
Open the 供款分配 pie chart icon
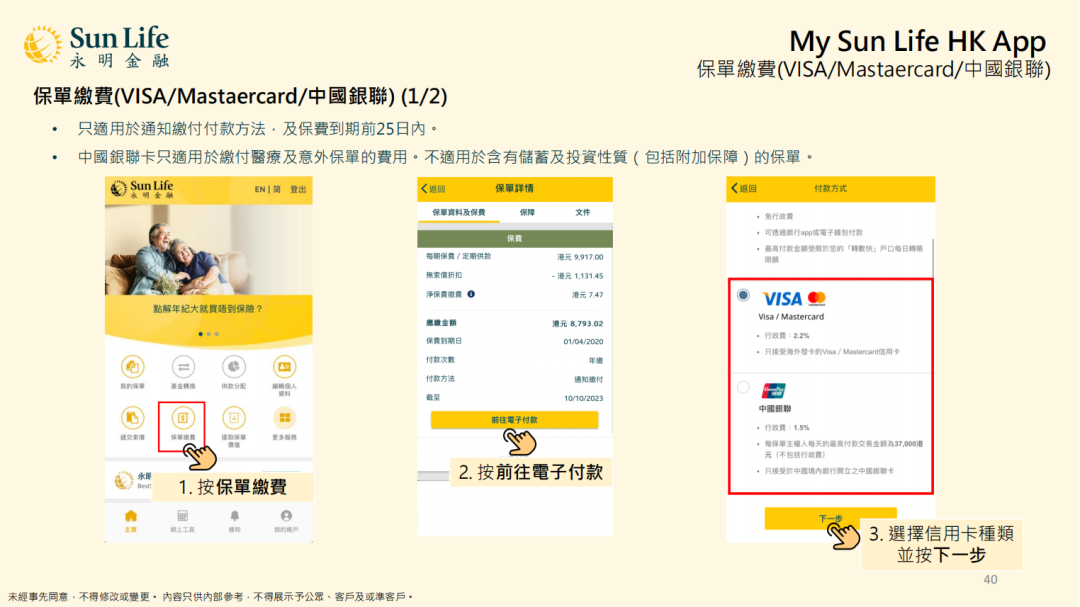coord(233,367)
